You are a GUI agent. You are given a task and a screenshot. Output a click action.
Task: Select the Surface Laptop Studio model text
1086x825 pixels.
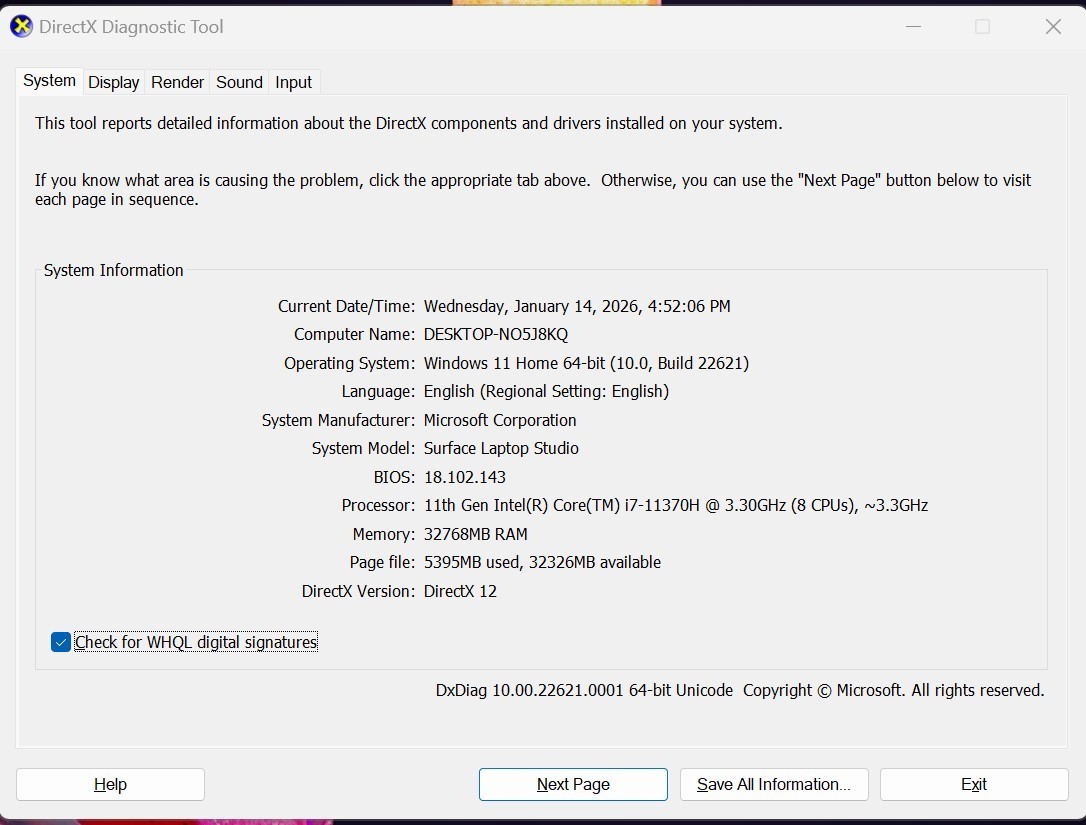[501, 448]
